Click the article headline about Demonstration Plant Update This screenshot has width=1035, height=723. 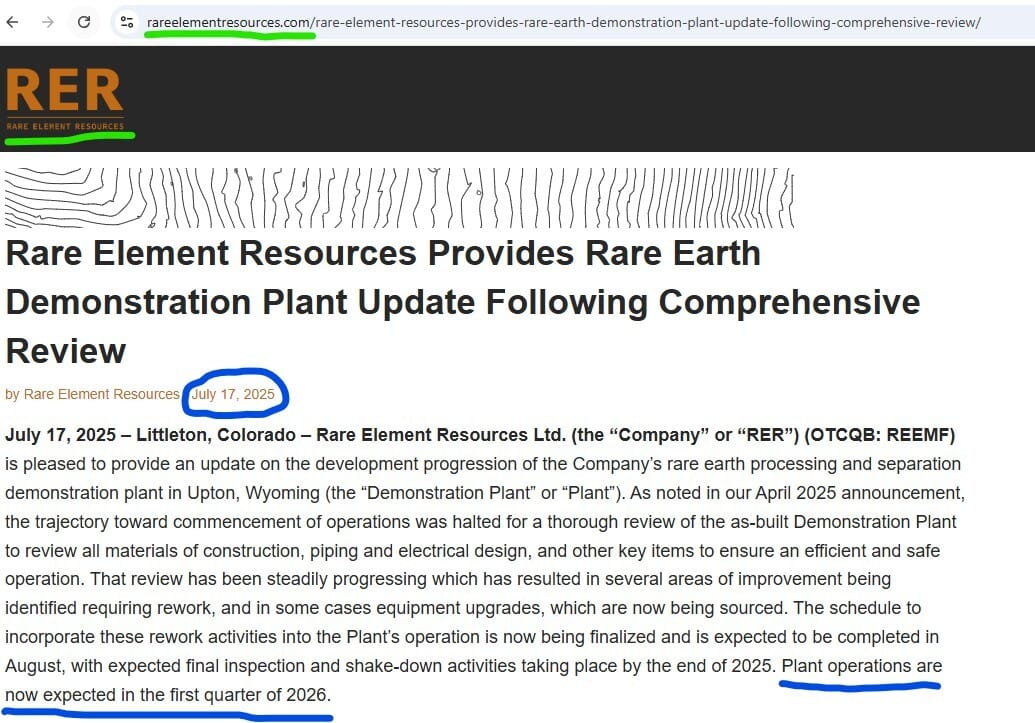point(462,302)
